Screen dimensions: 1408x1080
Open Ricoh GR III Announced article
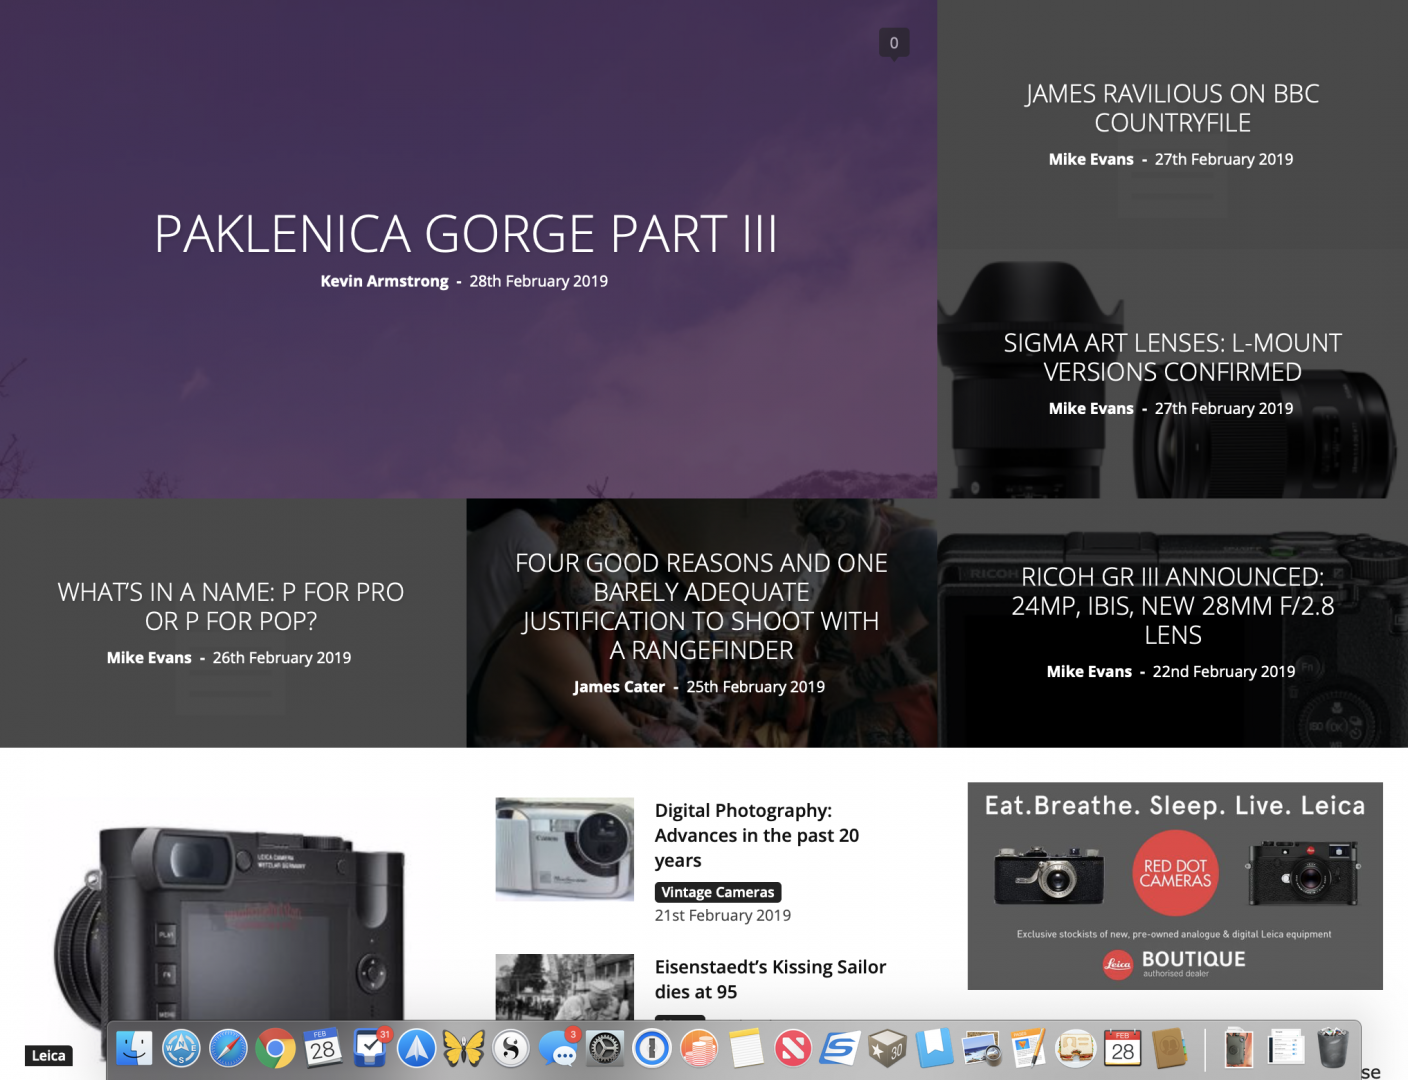pyautogui.click(x=1172, y=606)
